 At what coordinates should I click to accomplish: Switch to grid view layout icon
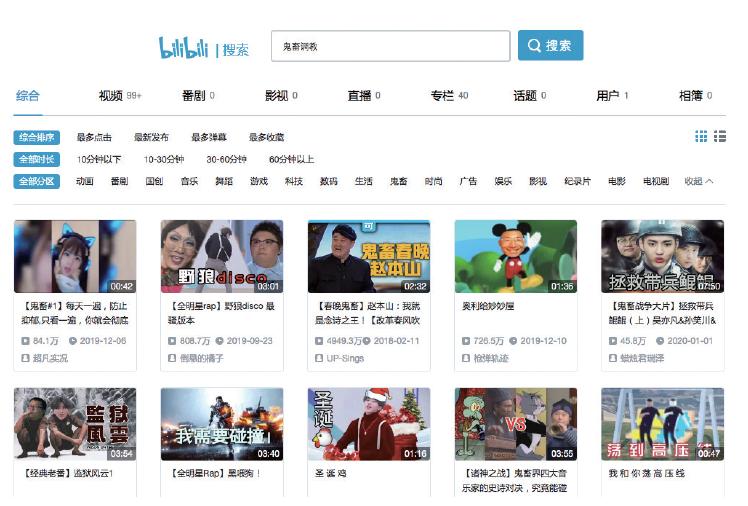701,136
